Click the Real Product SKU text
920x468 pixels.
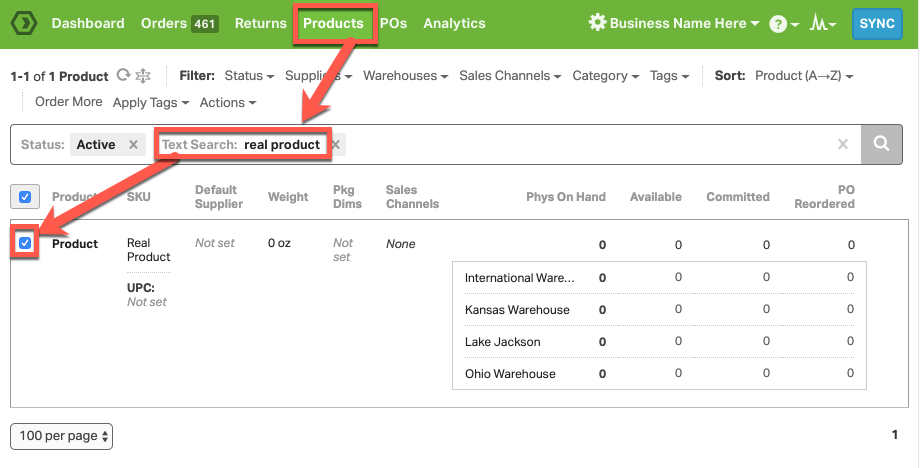pyautogui.click(x=148, y=250)
